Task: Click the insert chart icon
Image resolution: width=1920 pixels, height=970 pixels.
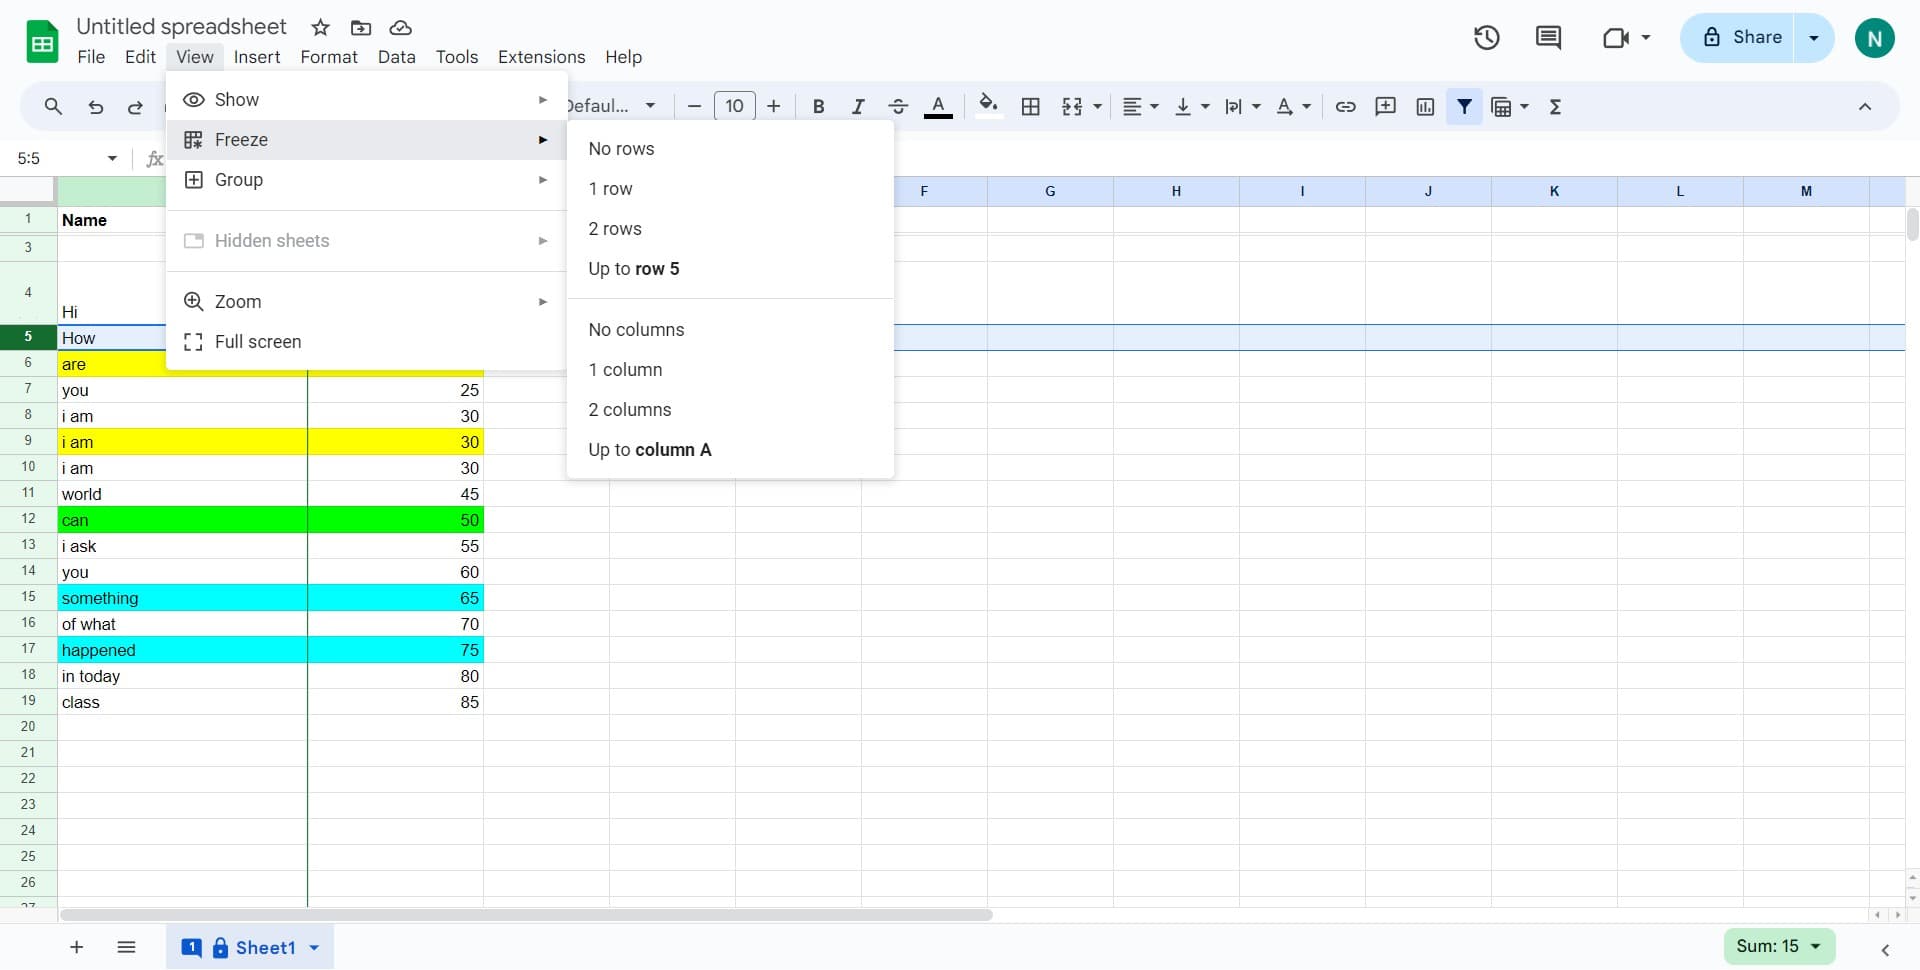Action: 1425,107
